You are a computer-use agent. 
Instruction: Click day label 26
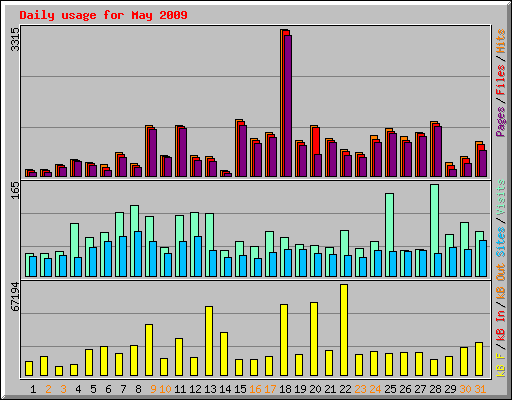405,389
